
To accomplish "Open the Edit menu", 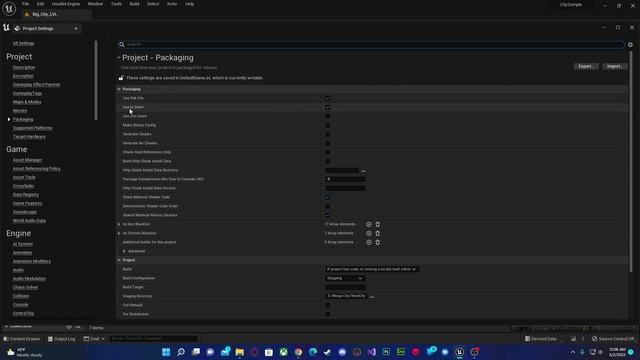I will click(40, 4).
